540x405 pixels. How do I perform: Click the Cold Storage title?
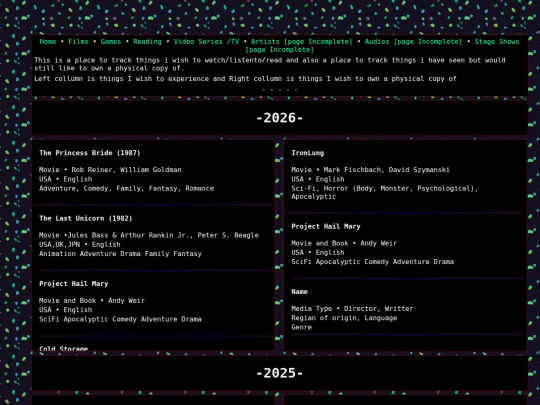[63, 348]
